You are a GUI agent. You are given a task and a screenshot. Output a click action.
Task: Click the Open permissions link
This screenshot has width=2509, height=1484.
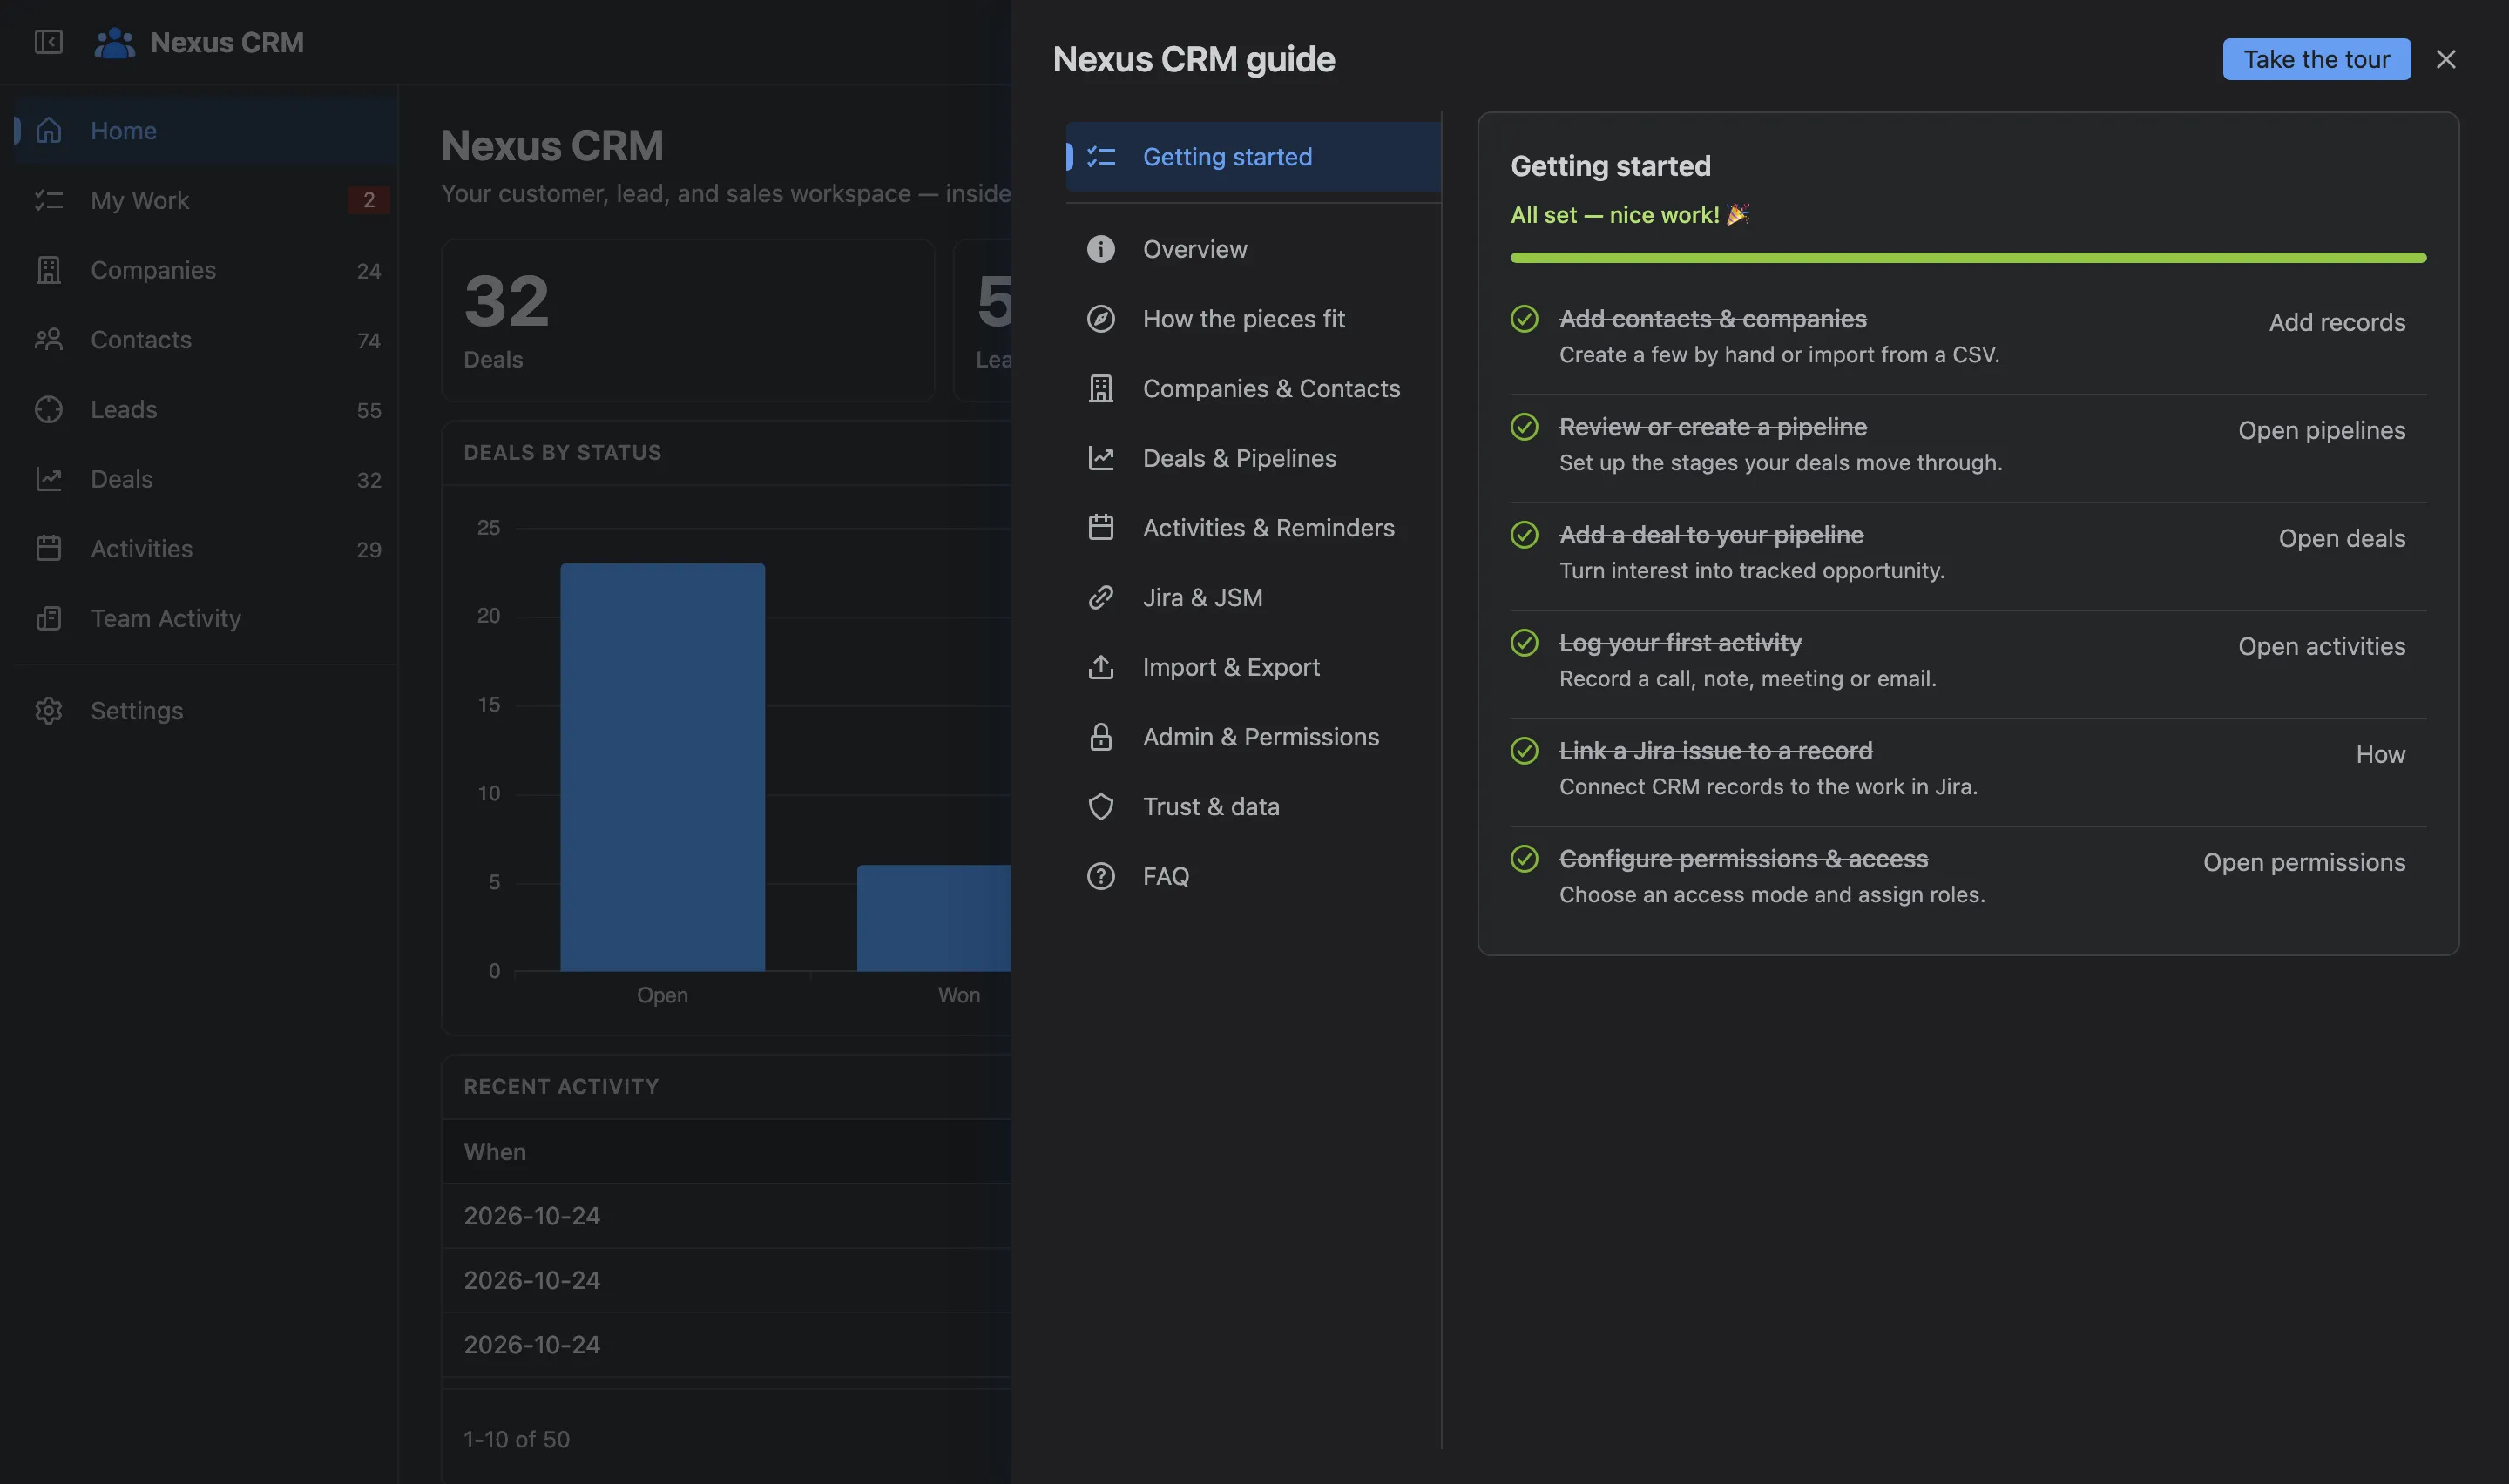(2304, 862)
